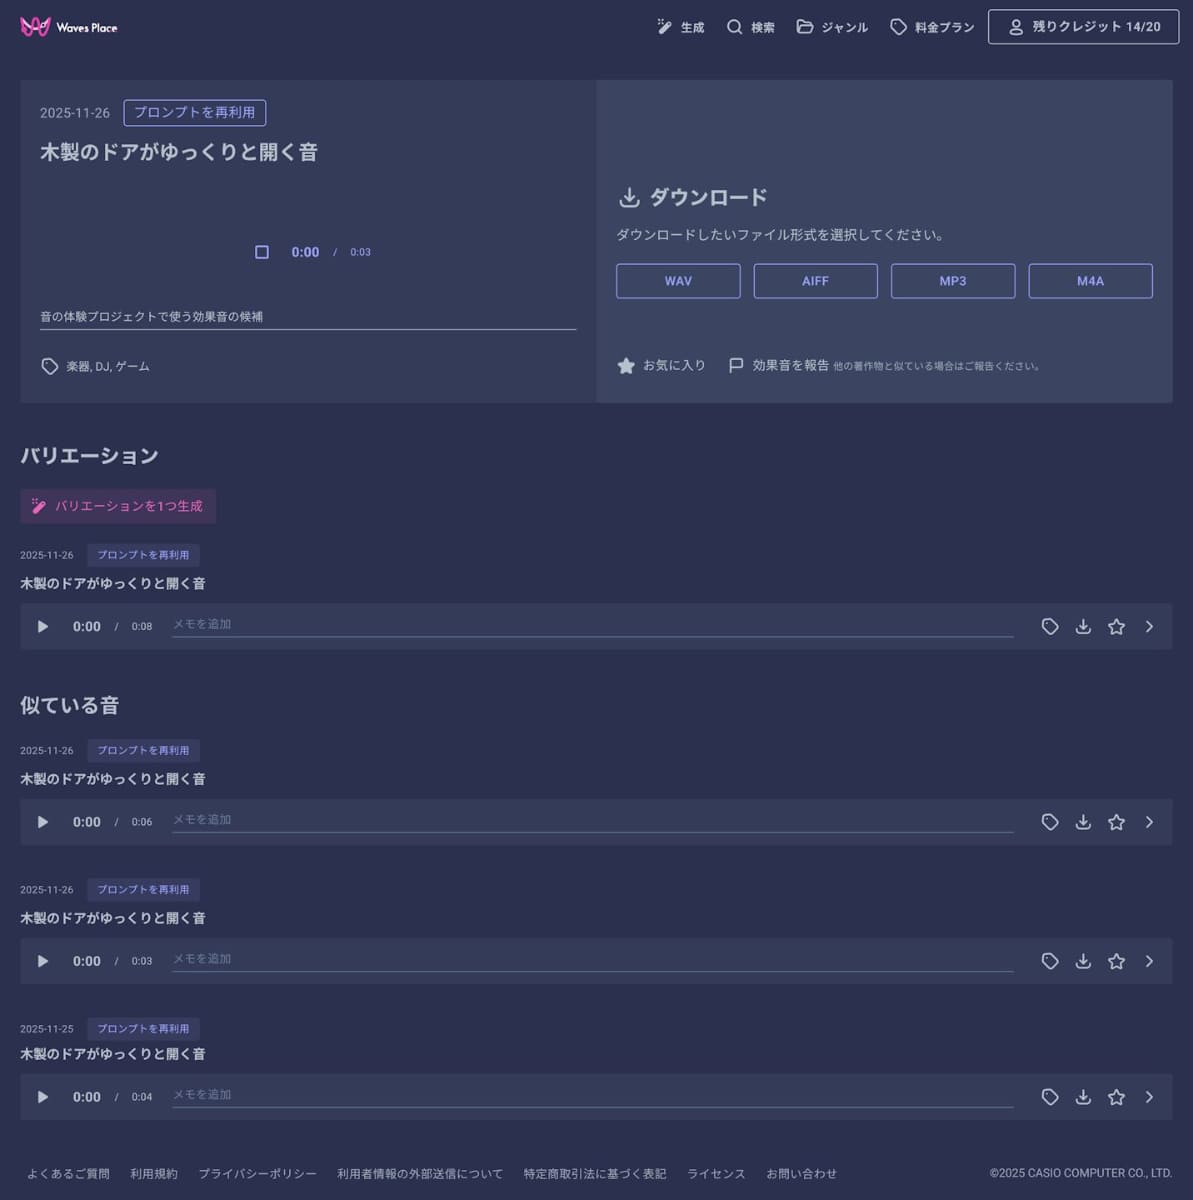This screenshot has width=1193, height=1200.
Task: Open the ジャンル menu in the header
Action: (x=831, y=27)
